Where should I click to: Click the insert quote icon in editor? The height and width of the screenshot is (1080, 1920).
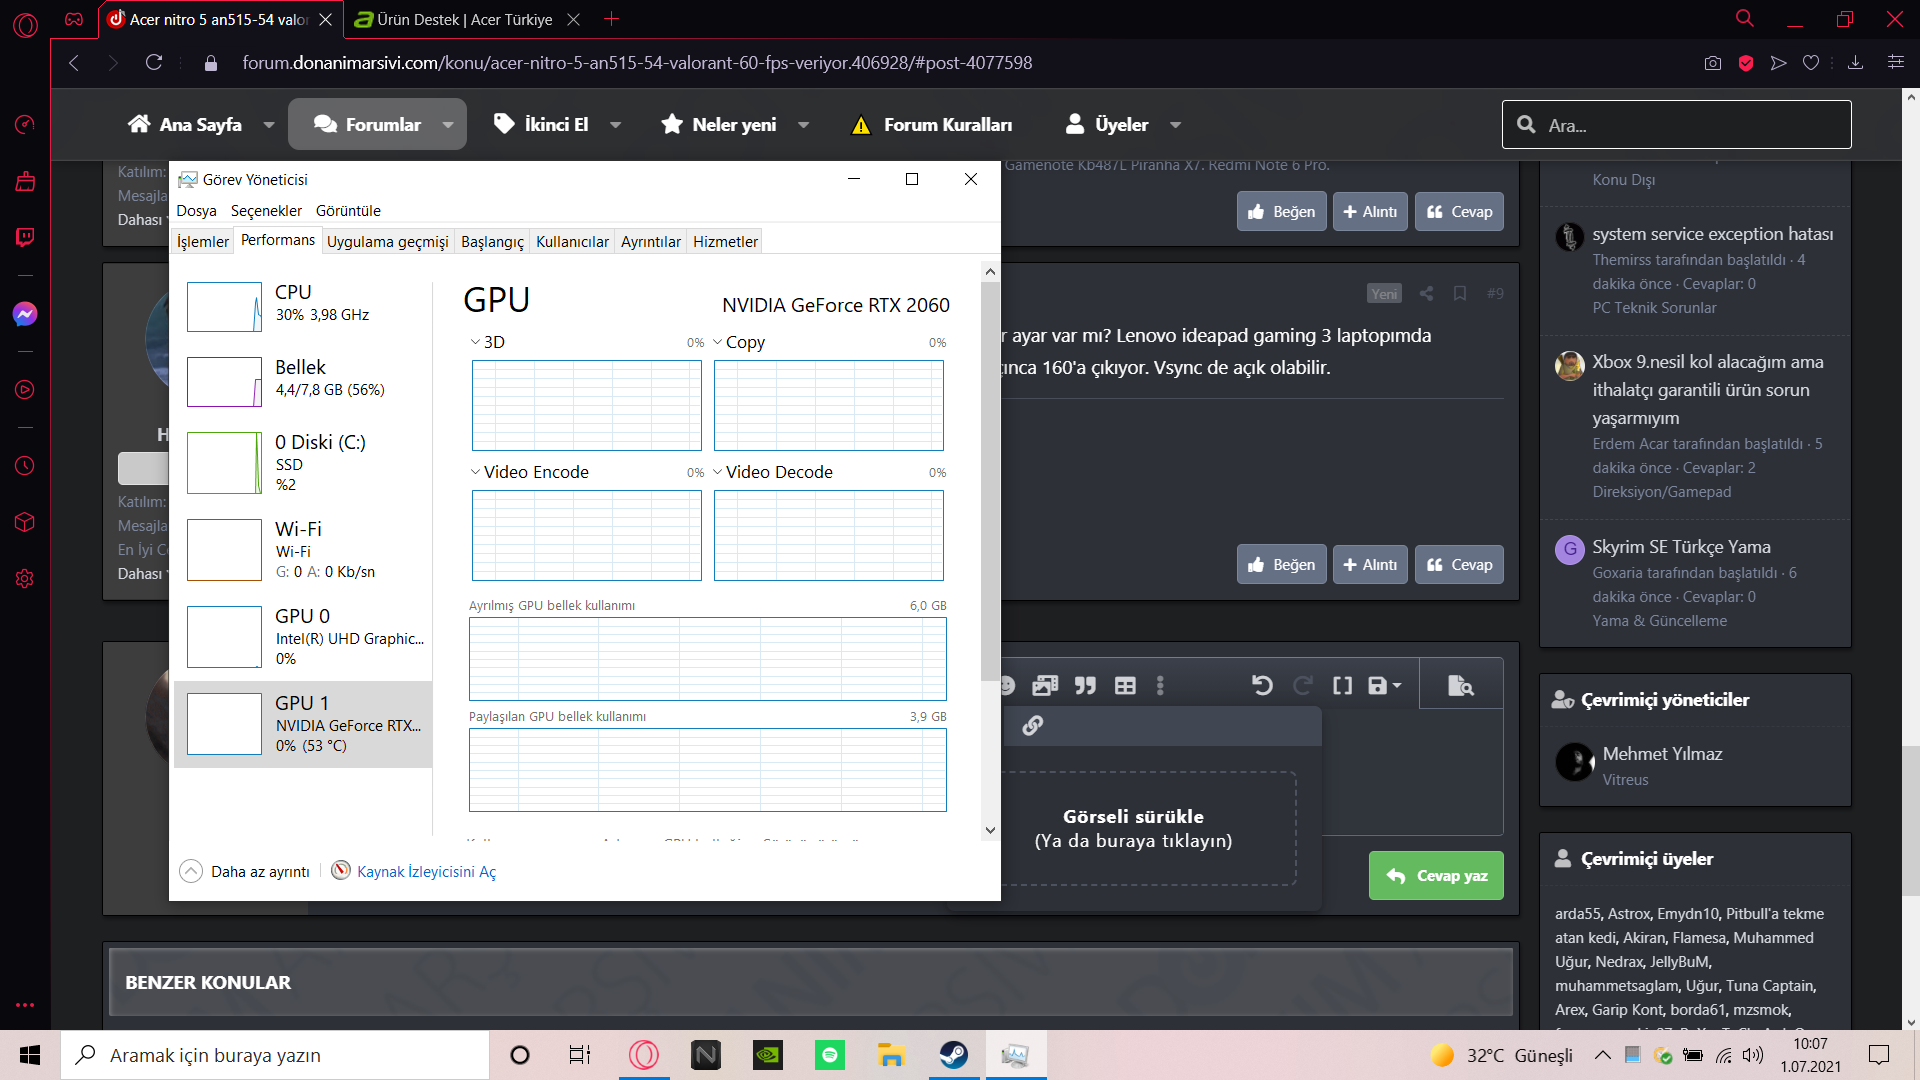1085,685
